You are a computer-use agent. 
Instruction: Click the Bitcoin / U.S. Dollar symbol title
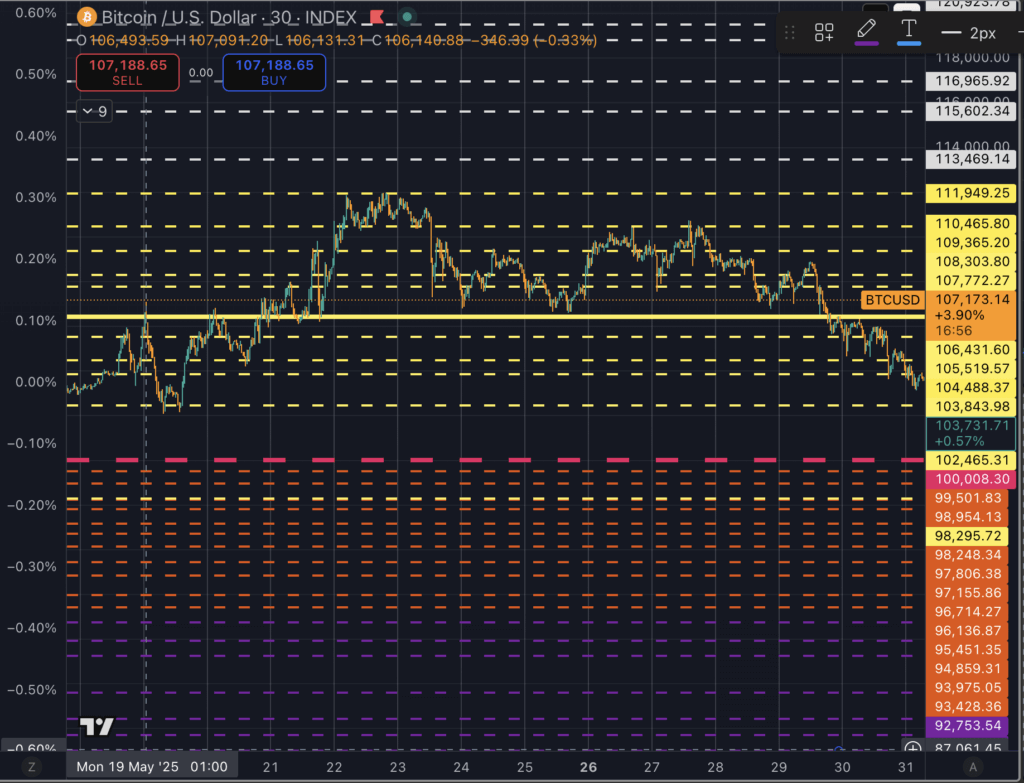click(192, 17)
